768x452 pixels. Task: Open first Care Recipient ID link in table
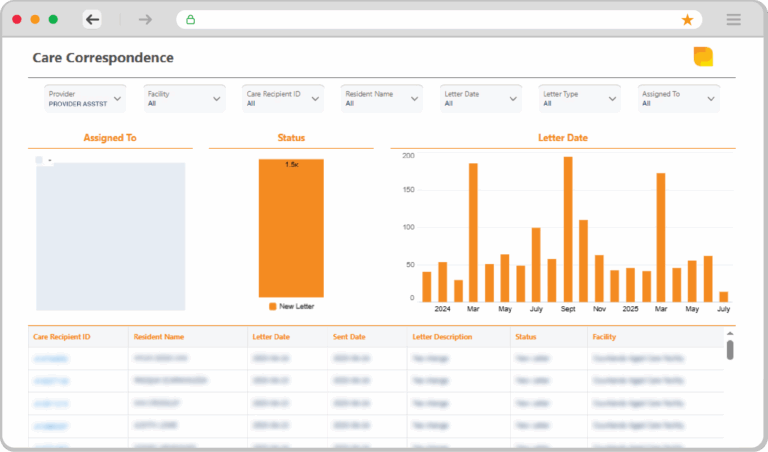coord(51,358)
